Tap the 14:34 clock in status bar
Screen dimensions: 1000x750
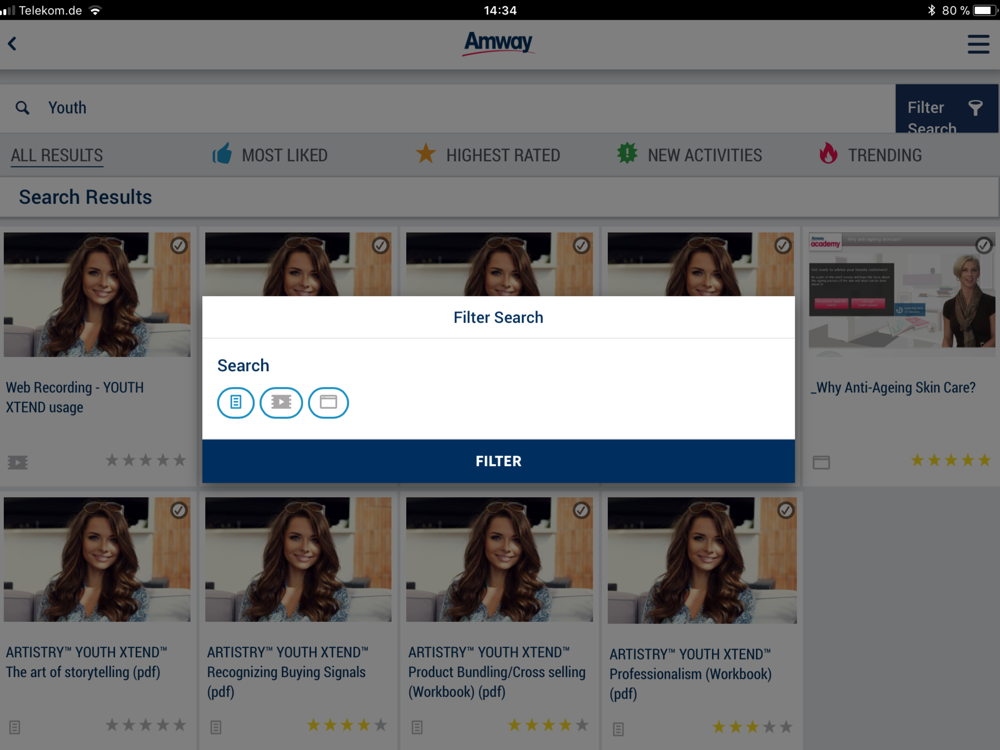point(500,10)
